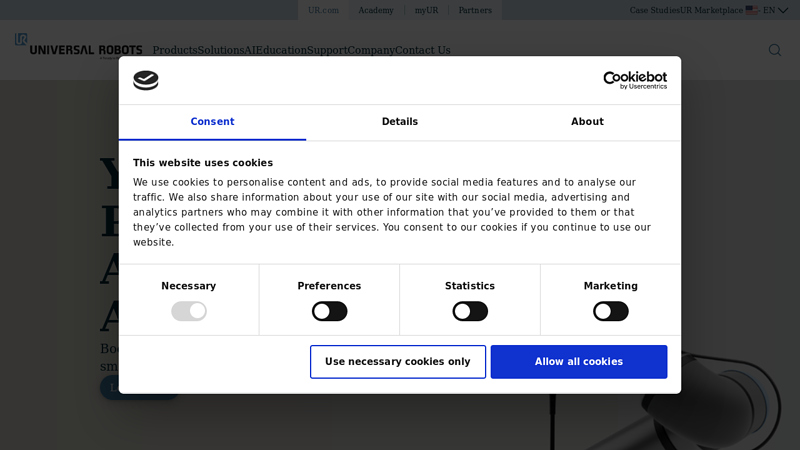The width and height of the screenshot is (800, 450).
Task: Enable the Preferences cookies switch
Action: tap(330, 311)
